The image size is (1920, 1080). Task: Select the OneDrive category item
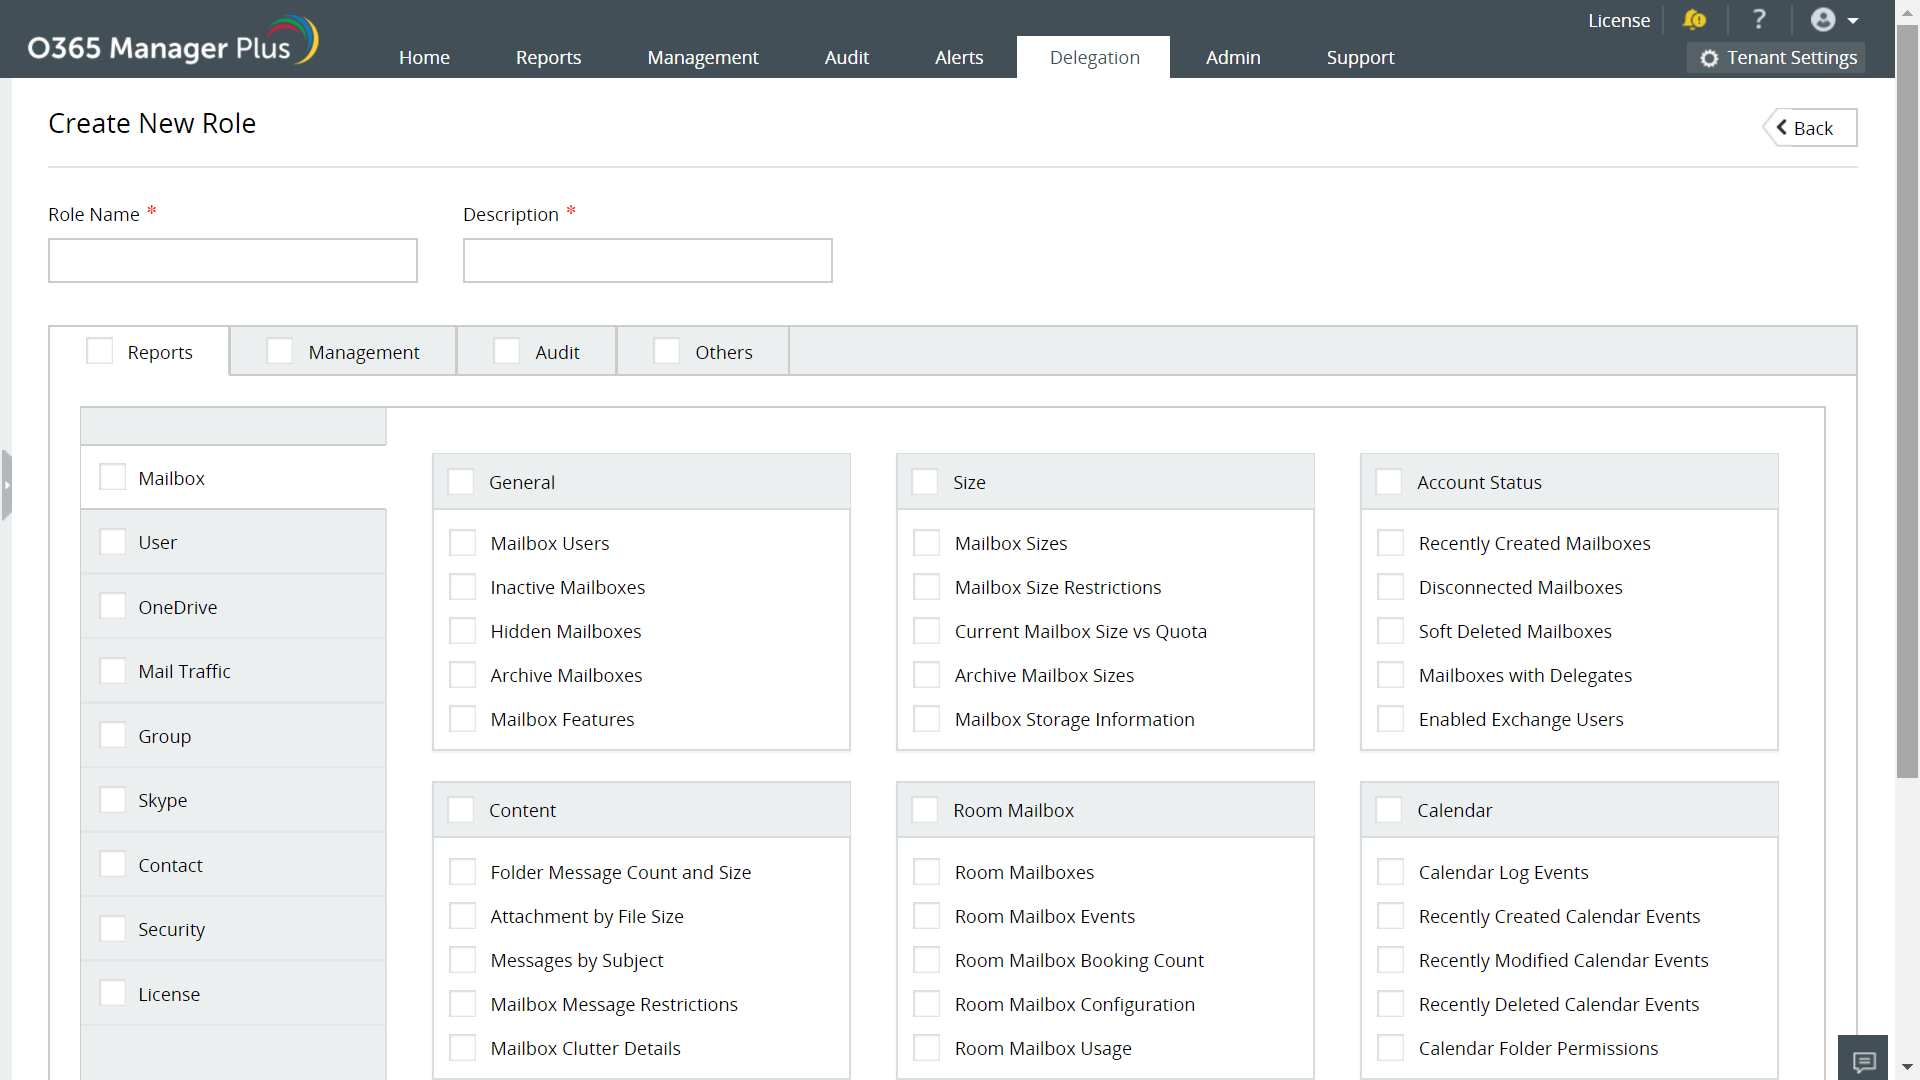[x=177, y=607]
